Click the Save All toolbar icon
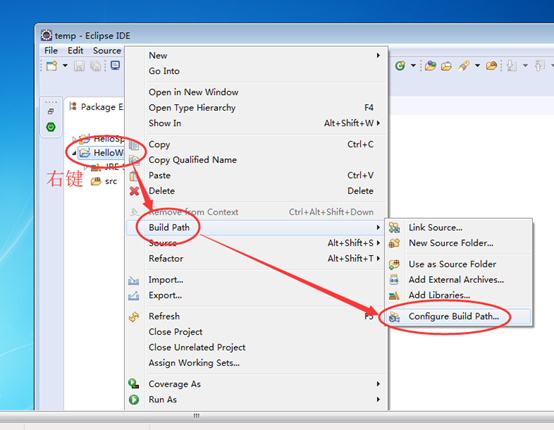554x430 pixels. coord(95,66)
